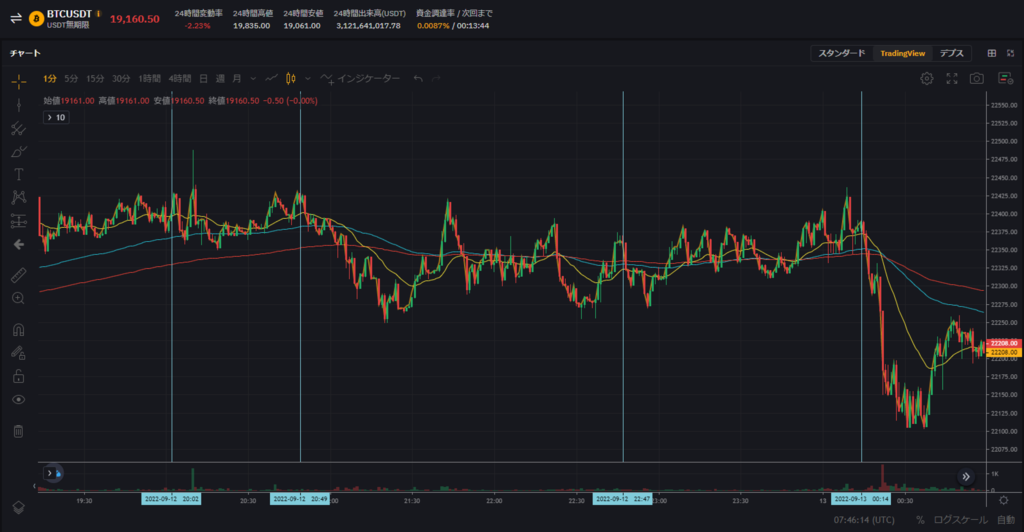Open the chart style dropdown arrow
This screenshot has width=1024, height=532.
[308, 79]
